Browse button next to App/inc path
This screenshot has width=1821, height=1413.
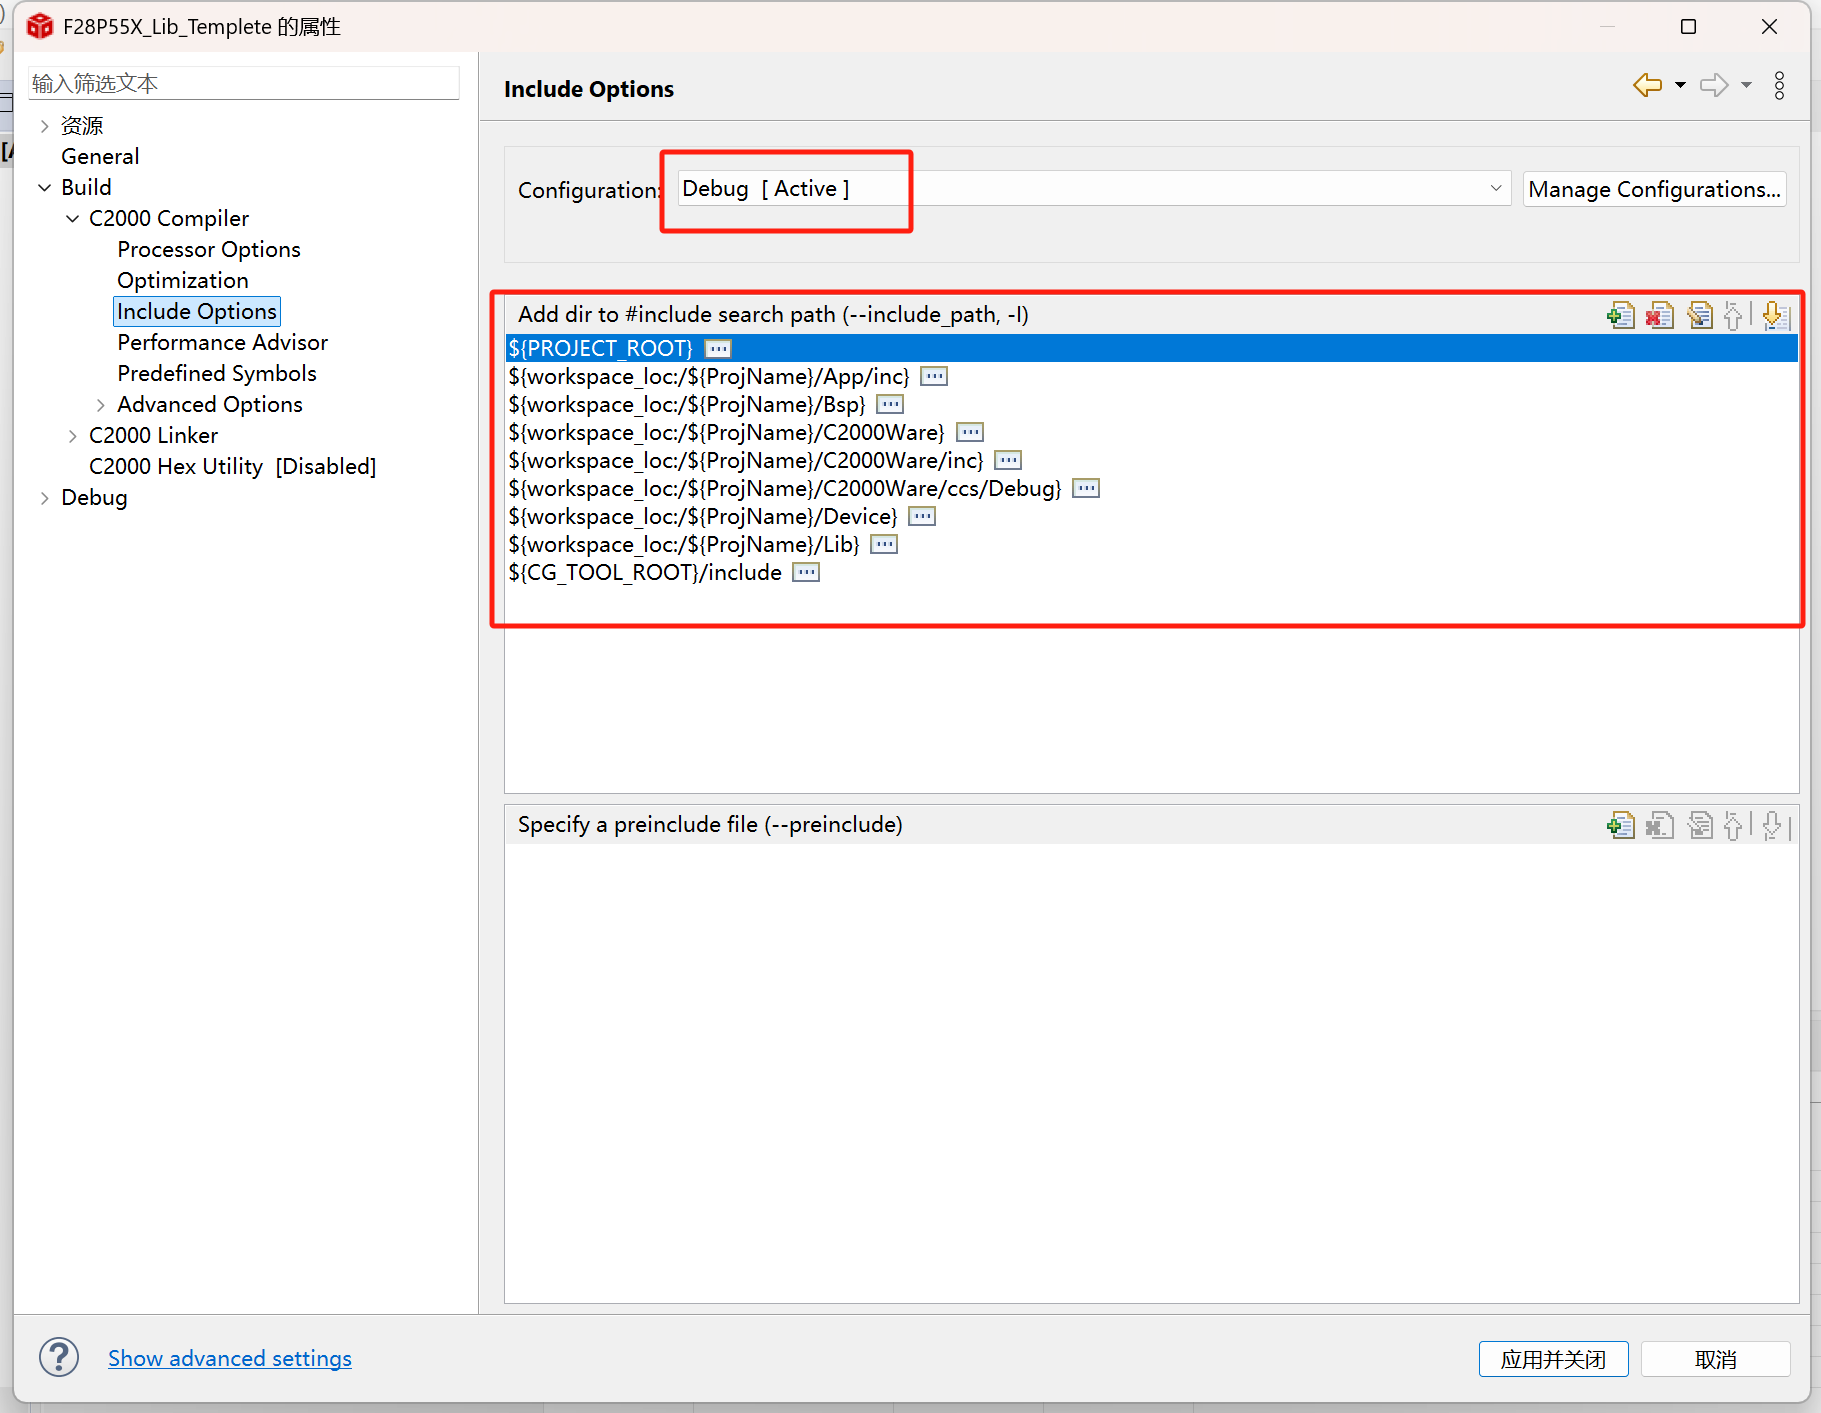point(934,377)
